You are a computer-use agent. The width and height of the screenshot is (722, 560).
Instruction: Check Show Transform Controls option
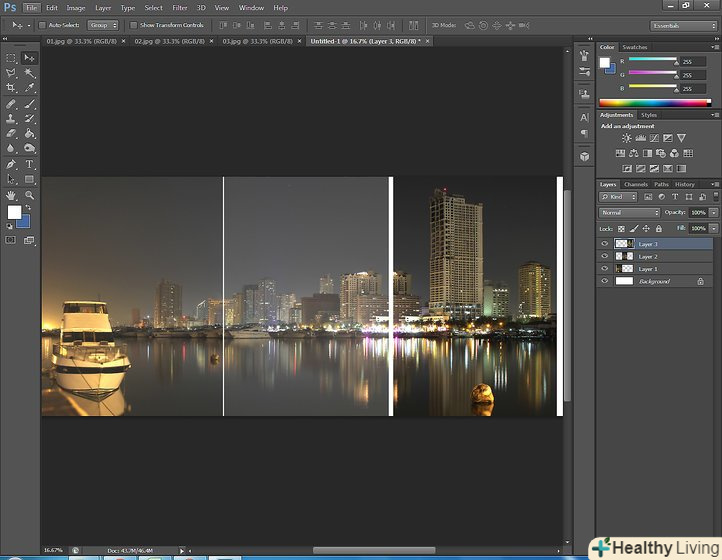pos(133,25)
